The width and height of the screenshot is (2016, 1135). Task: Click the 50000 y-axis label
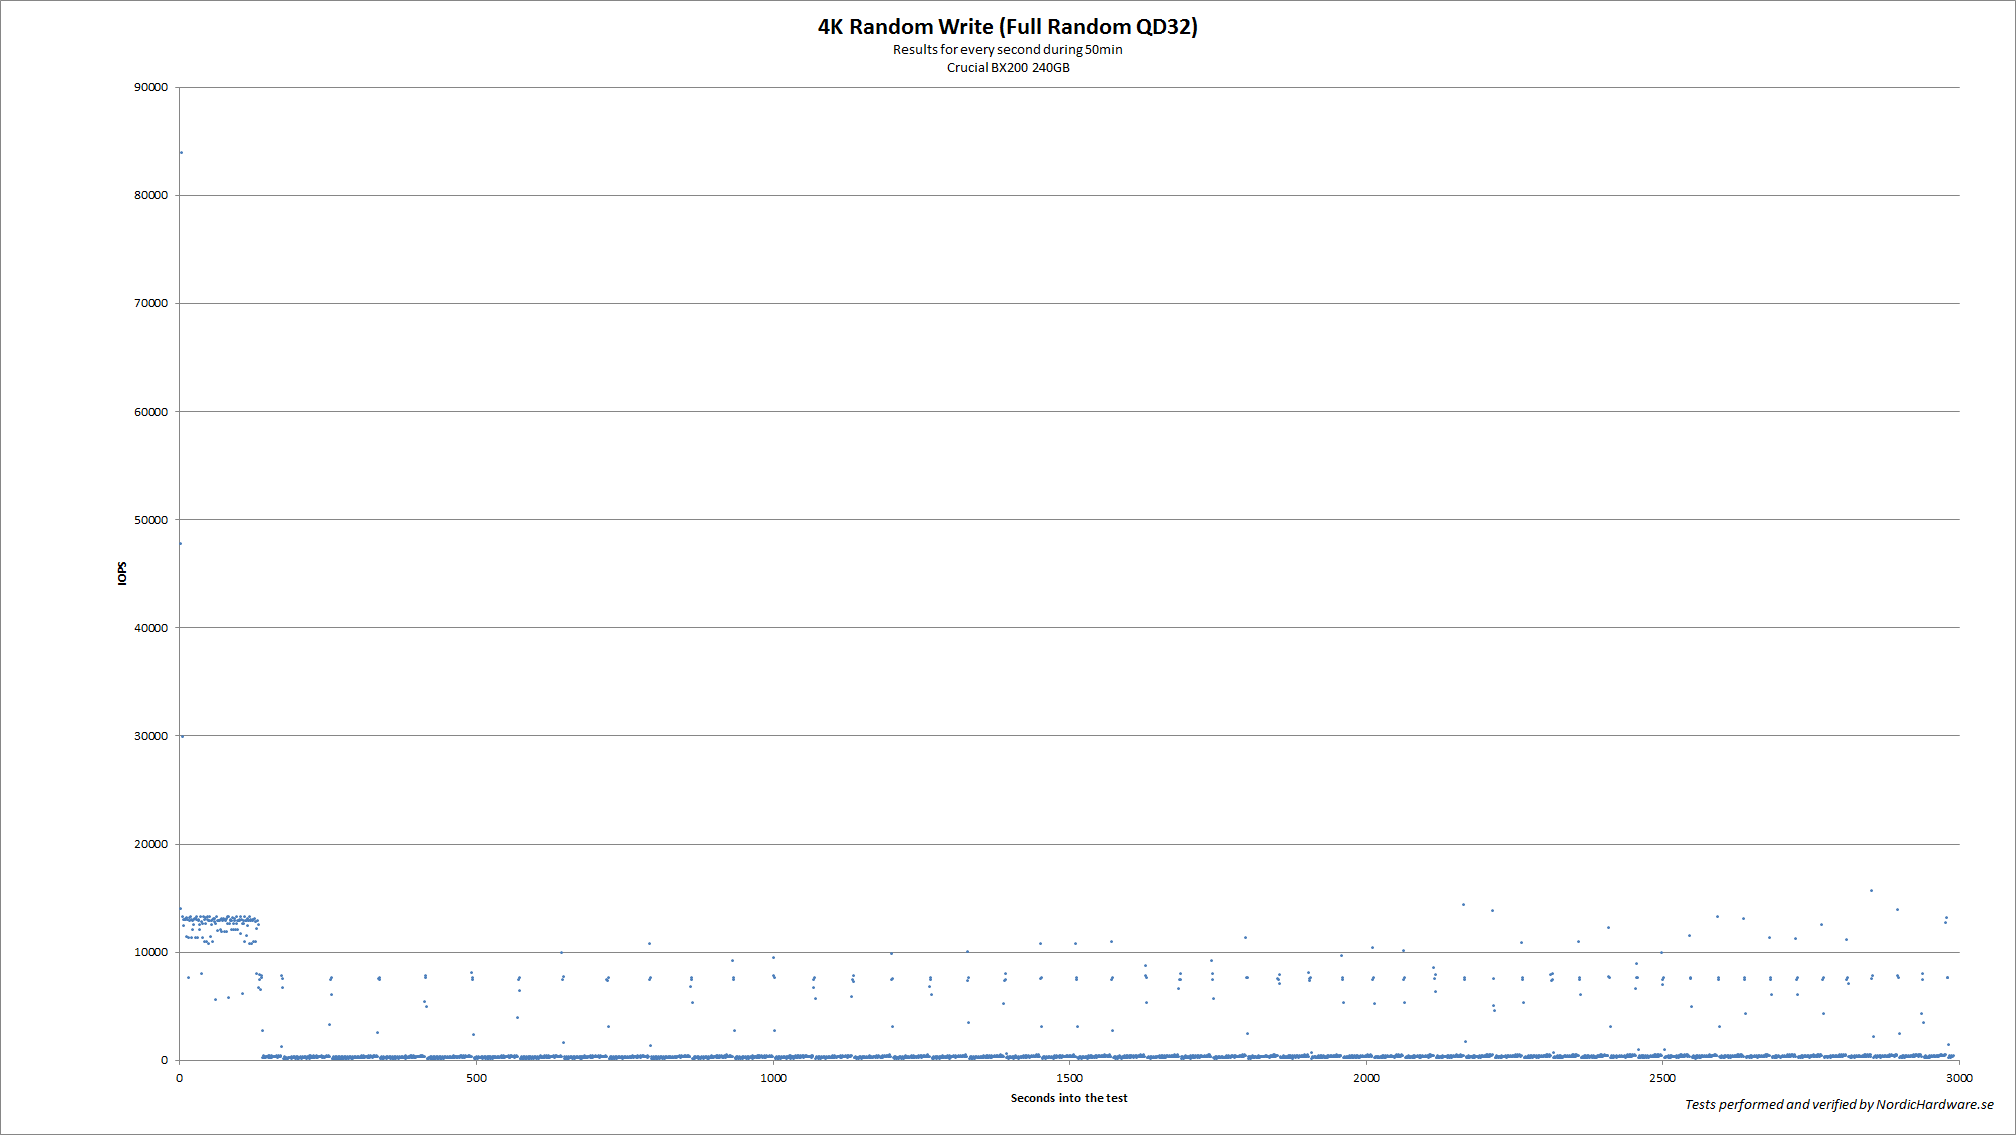click(151, 520)
